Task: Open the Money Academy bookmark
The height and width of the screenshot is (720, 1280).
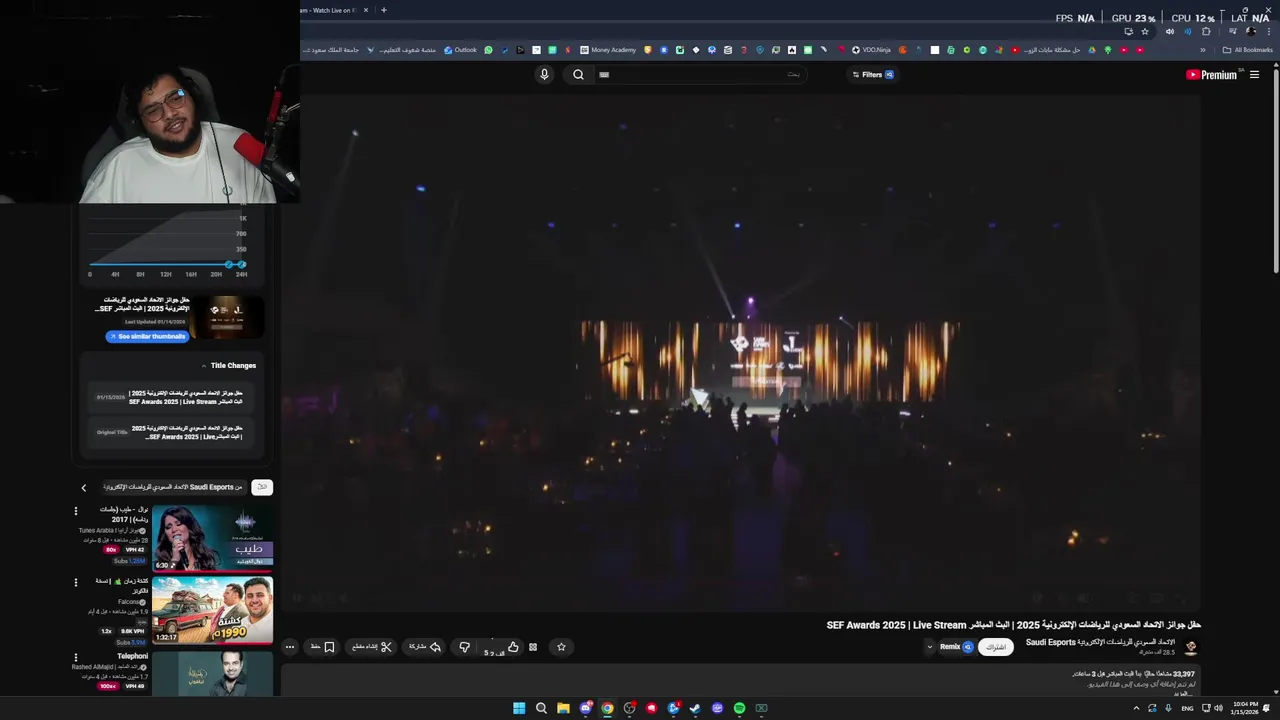Action: 607,50
